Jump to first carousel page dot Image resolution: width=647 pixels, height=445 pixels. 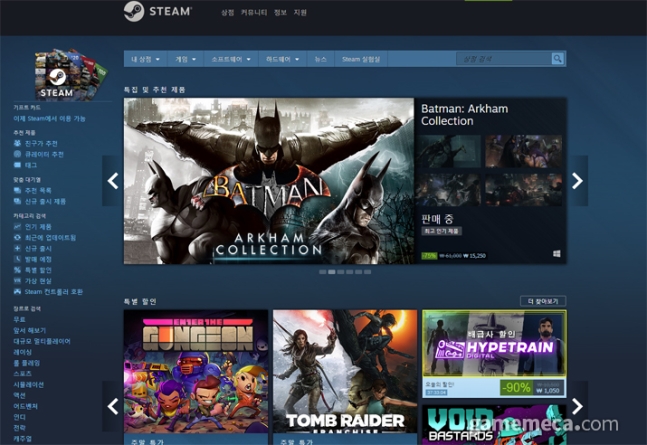tap(323, 272)
